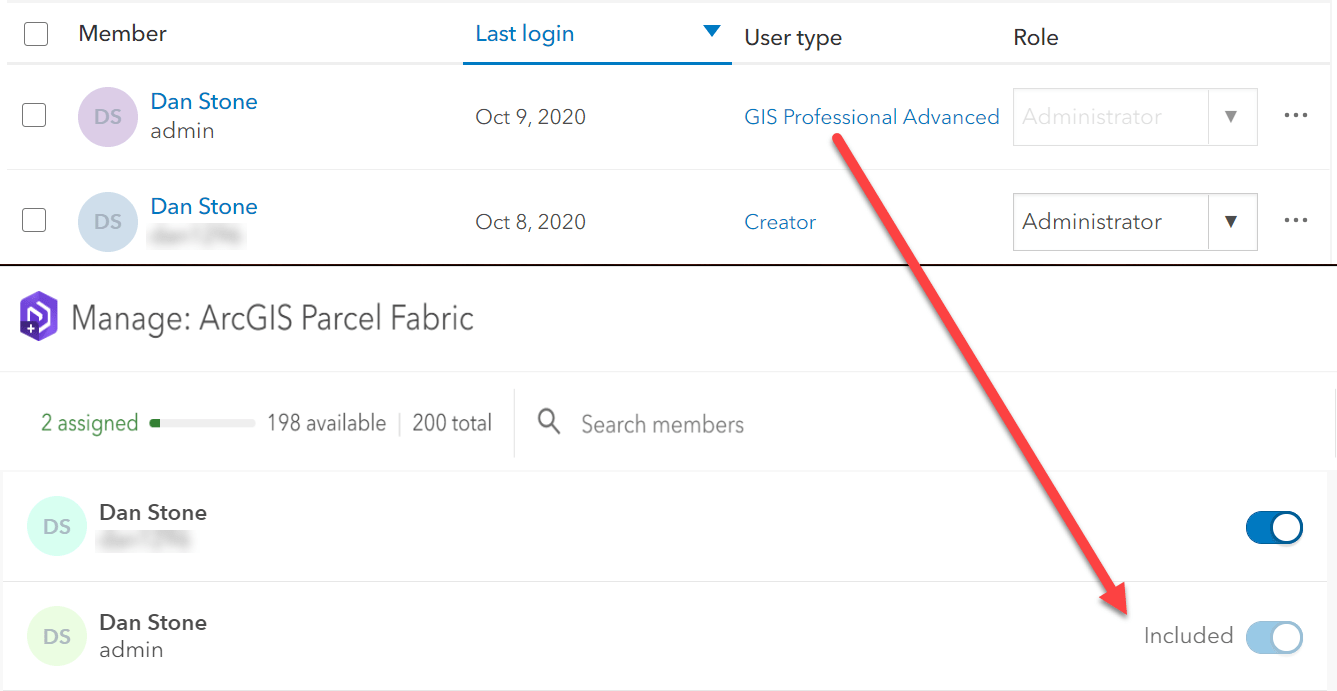Open the GIS Professional Advanced user type link
1337x691 pixels.
point(871,117)
